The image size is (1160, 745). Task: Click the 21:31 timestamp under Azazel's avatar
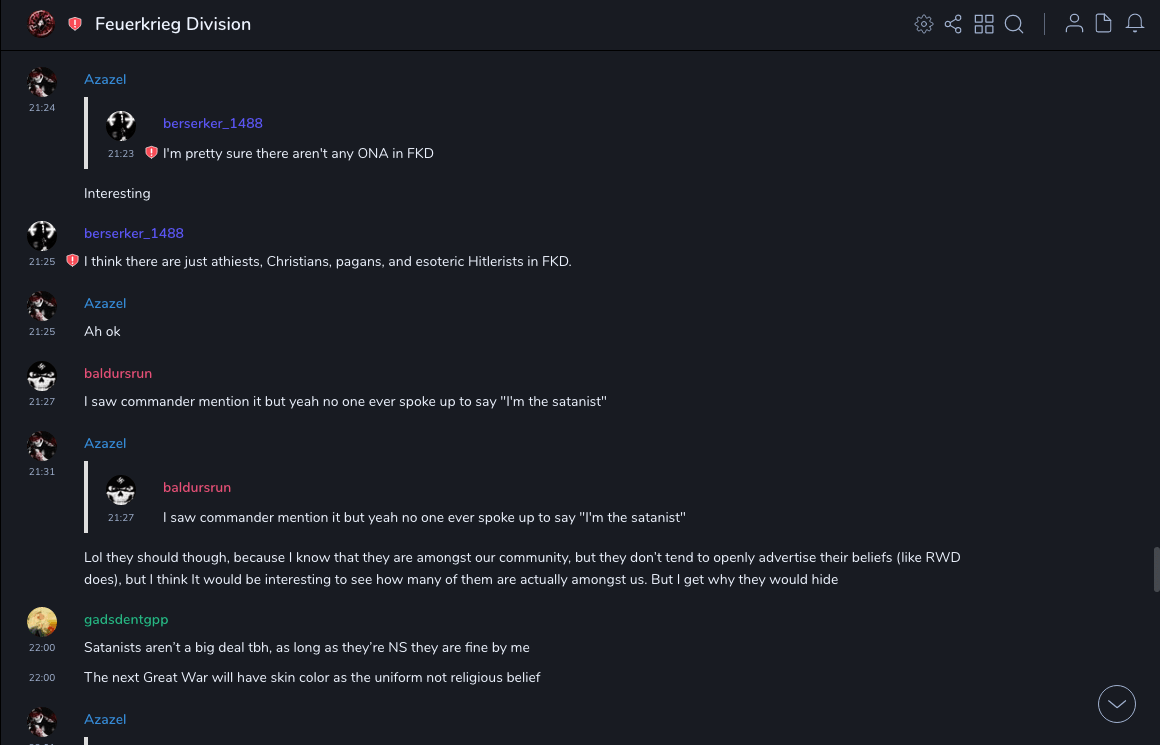tap(42, 472)
